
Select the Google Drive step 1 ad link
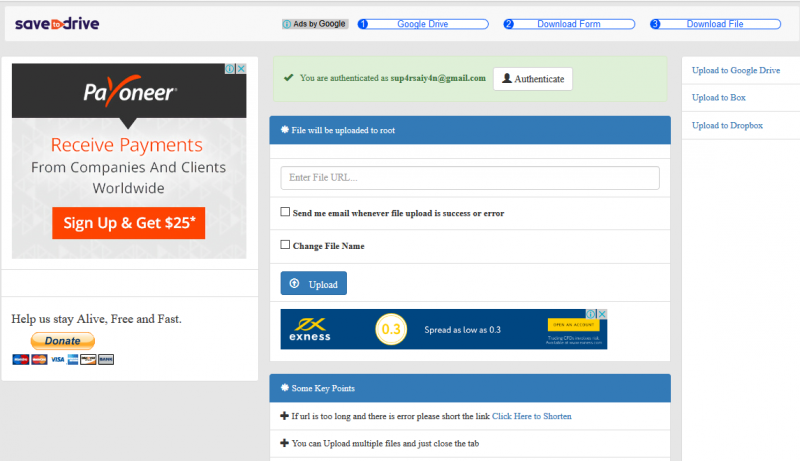422,24
